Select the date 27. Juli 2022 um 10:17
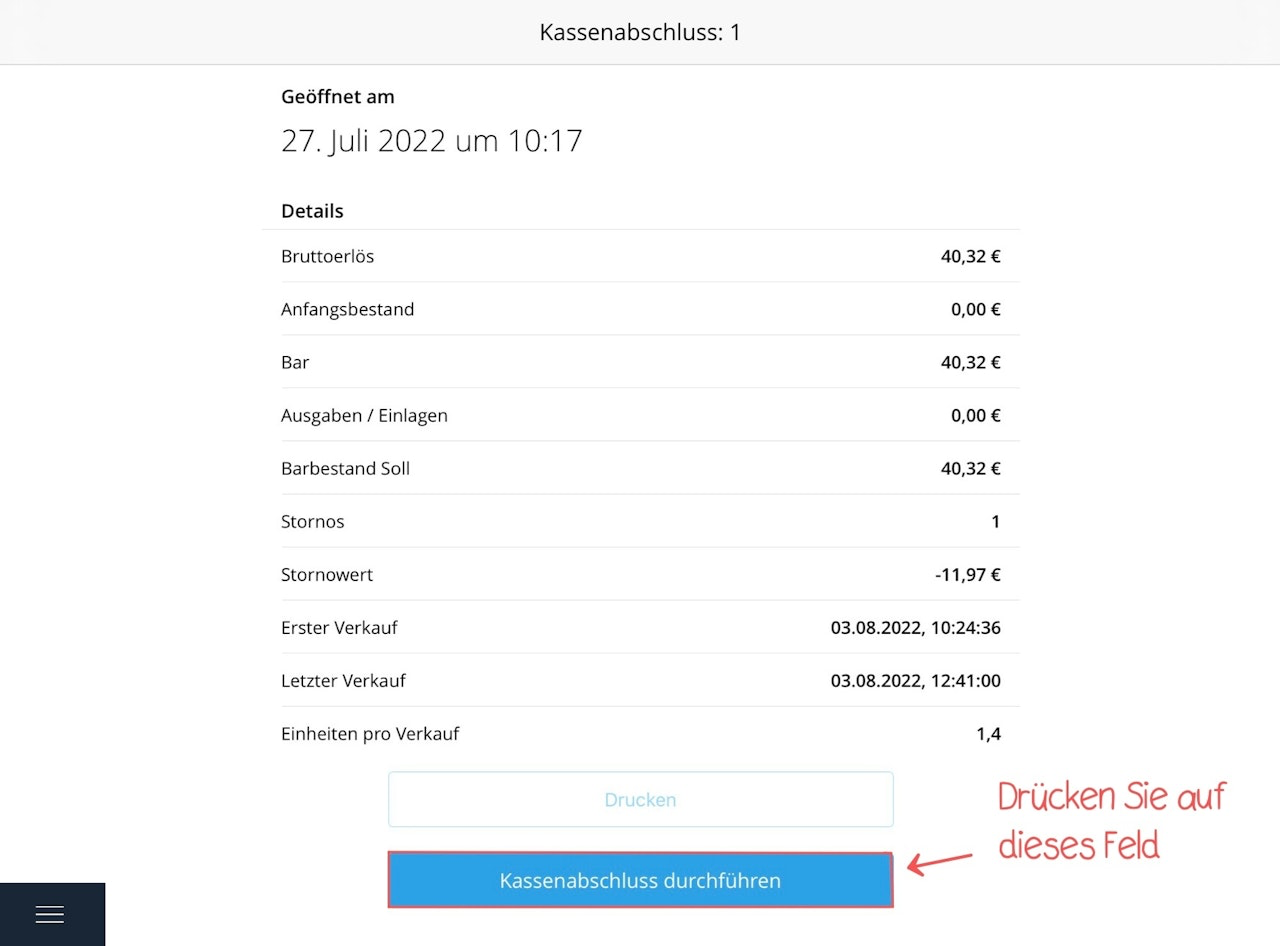The height and width of the screenshot is (946, 1280). click(432, 140)
